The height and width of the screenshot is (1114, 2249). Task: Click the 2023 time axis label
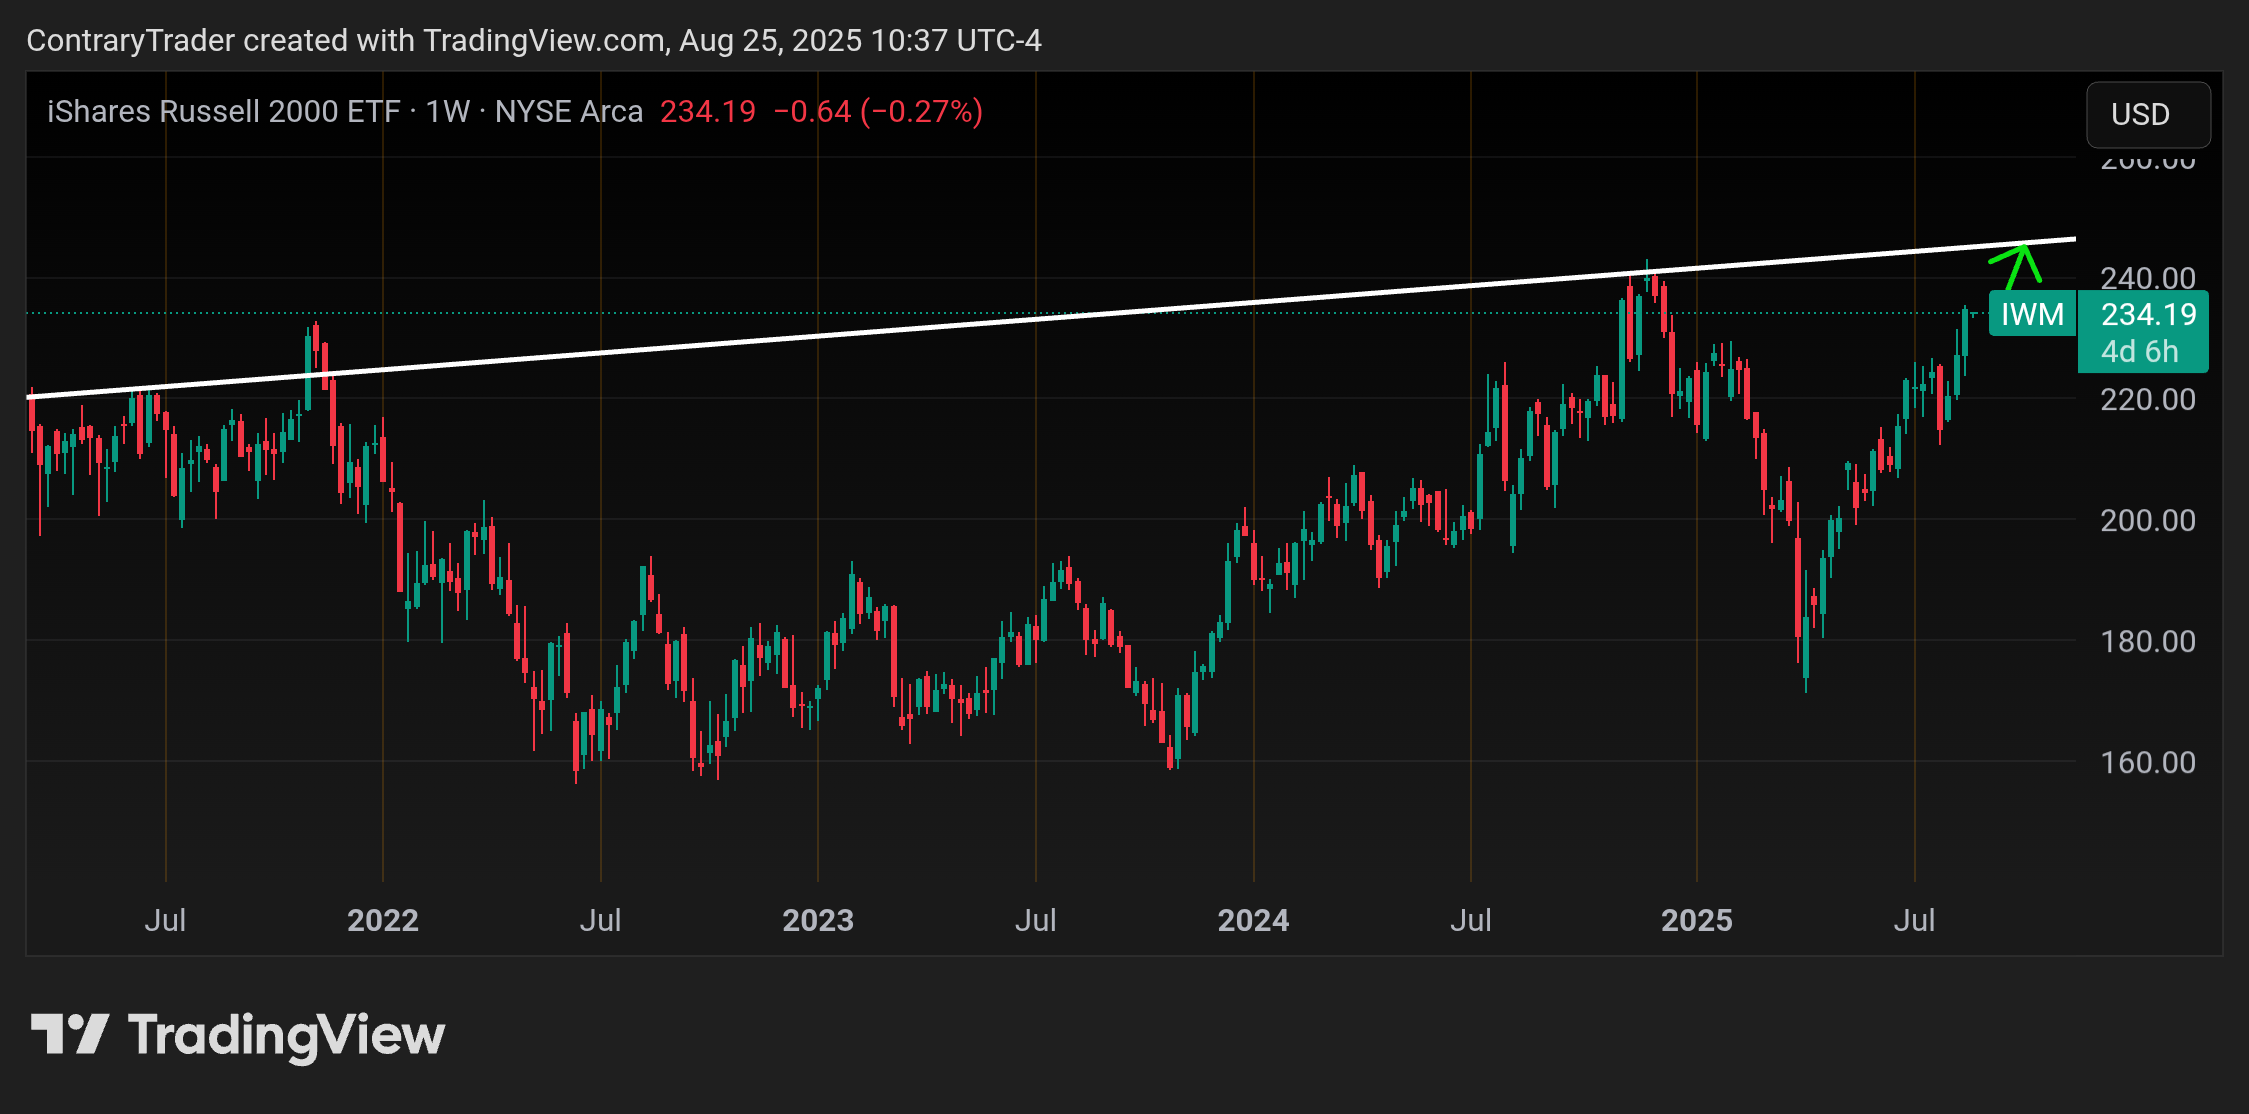[818, 920]
